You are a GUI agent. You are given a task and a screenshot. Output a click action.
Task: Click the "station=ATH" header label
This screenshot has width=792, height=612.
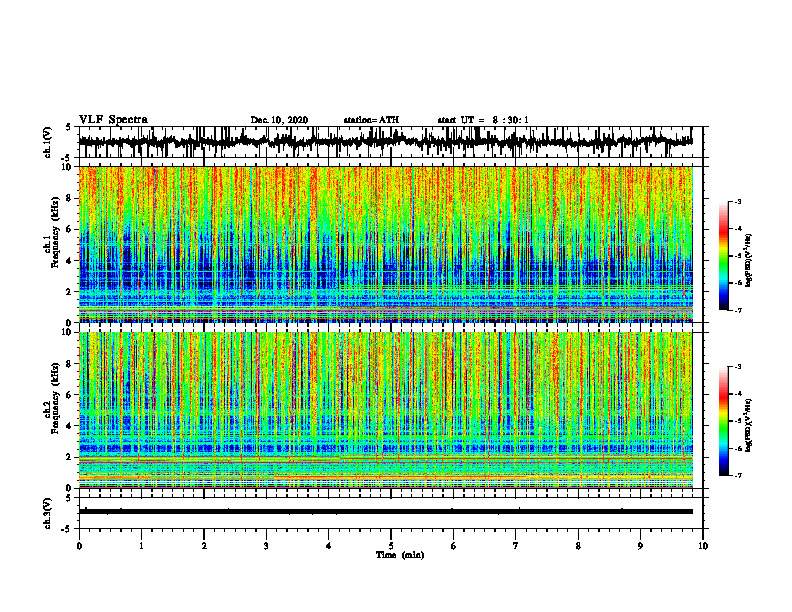coord(371,120)
